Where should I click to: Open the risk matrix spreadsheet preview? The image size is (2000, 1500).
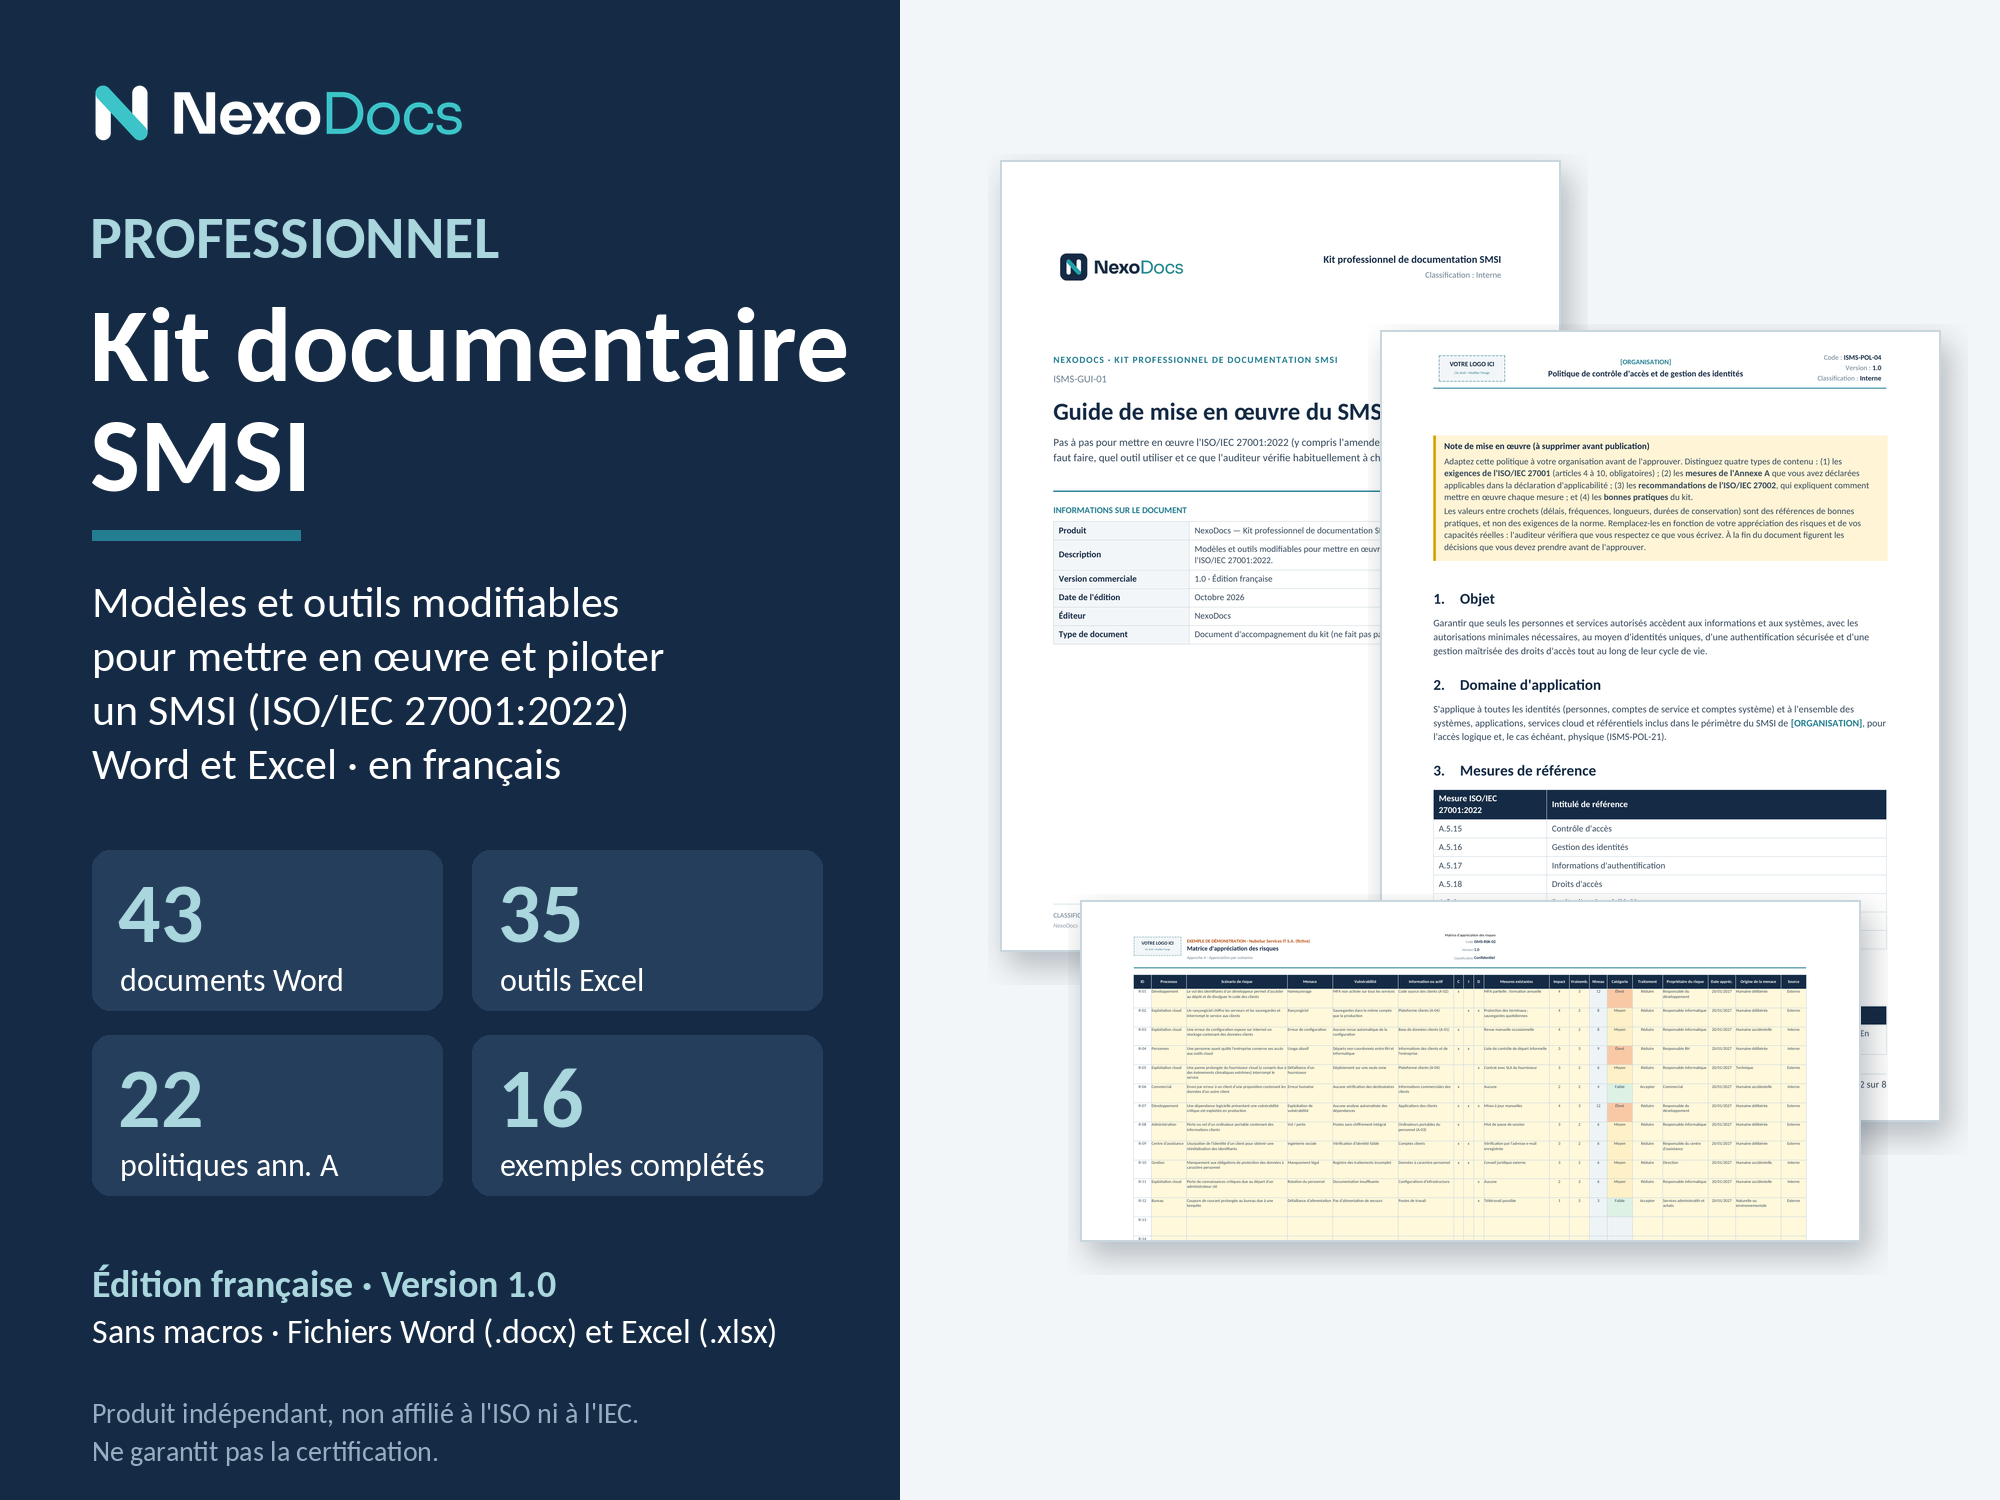click(x=1470, y=1070)
